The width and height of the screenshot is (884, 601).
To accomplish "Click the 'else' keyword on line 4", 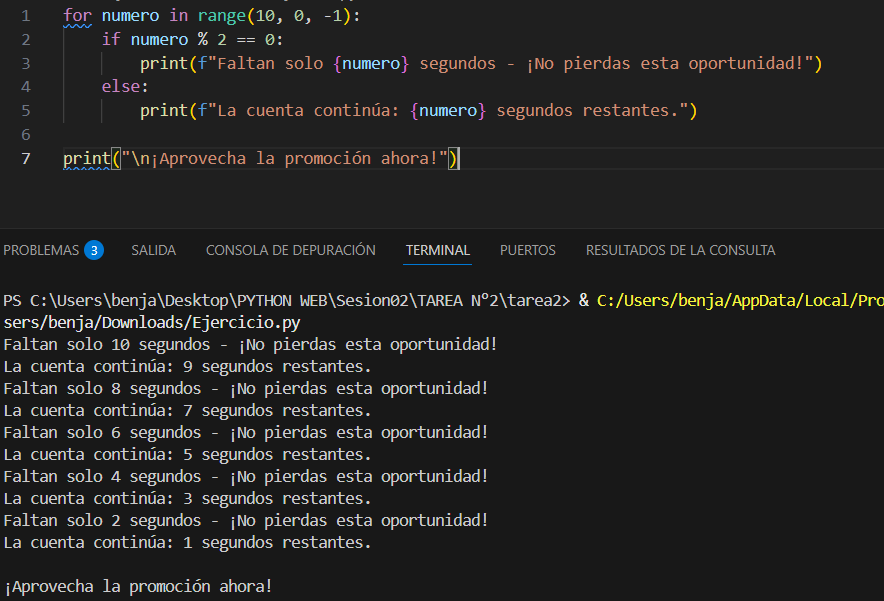I will click(x=120, y=87).
